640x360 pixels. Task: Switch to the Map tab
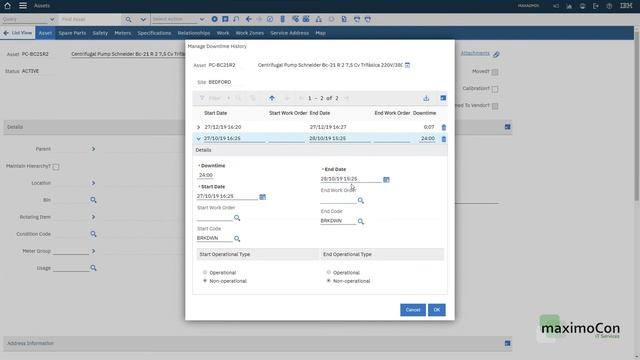coord(320,33)
